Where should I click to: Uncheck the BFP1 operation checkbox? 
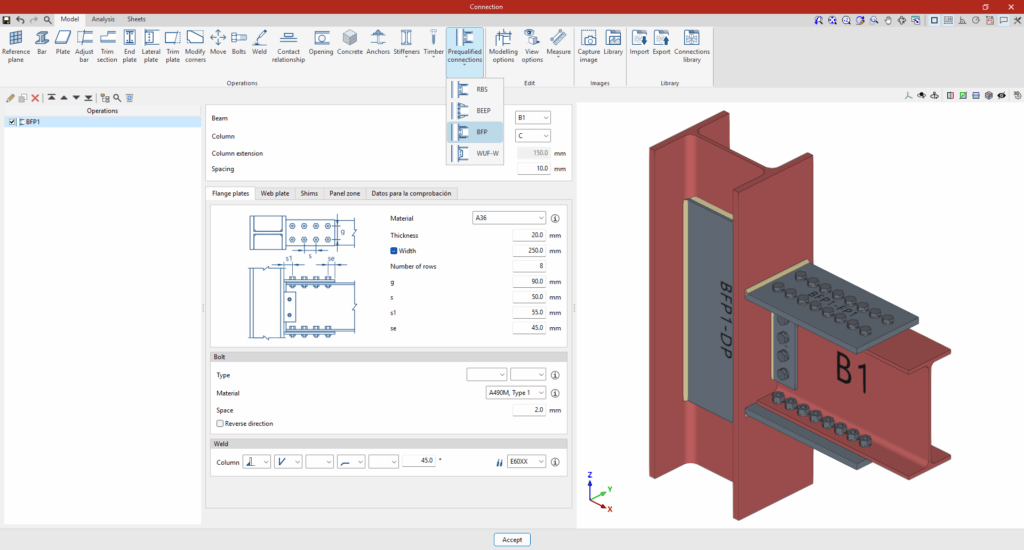pos(12,122)
